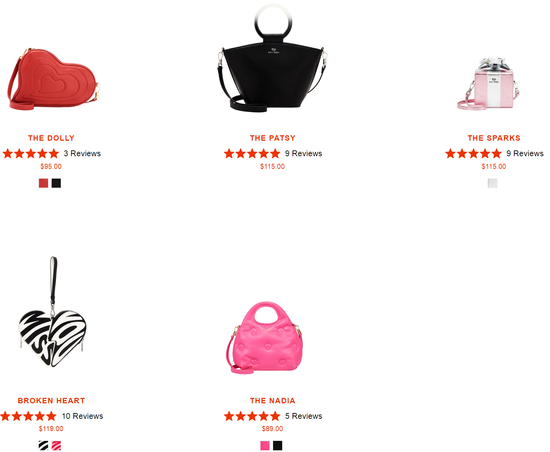
Task: Choose black zebra swatch for Broken Heart
Action: point(43,446)
